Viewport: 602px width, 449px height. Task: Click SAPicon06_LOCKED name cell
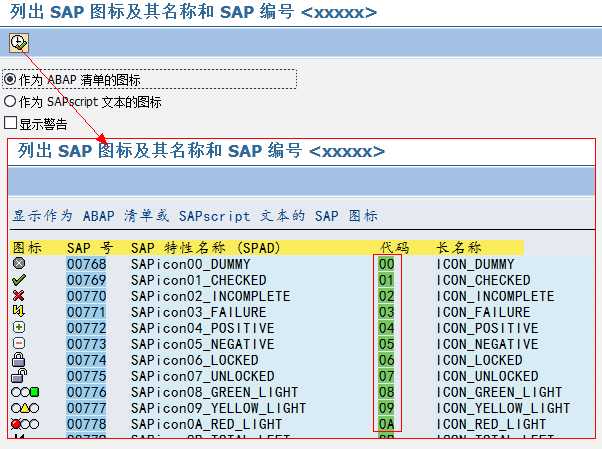click(x=195, y=360)
